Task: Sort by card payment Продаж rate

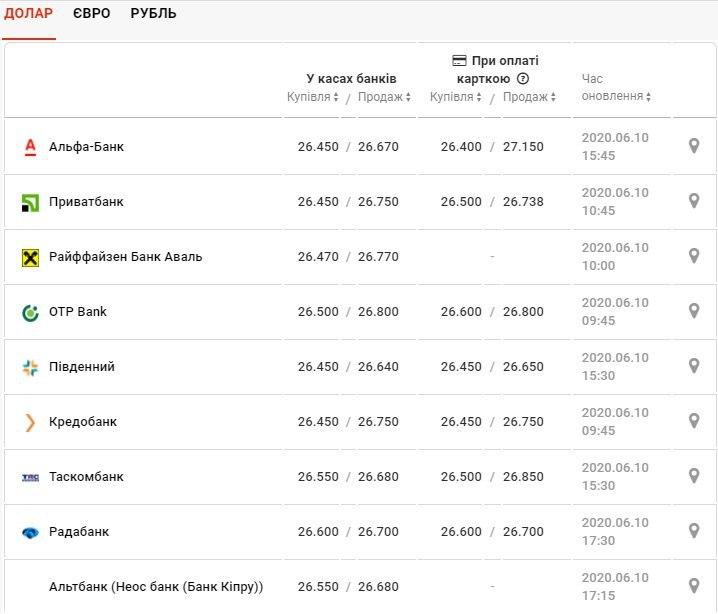Action: tap(530, 97)
